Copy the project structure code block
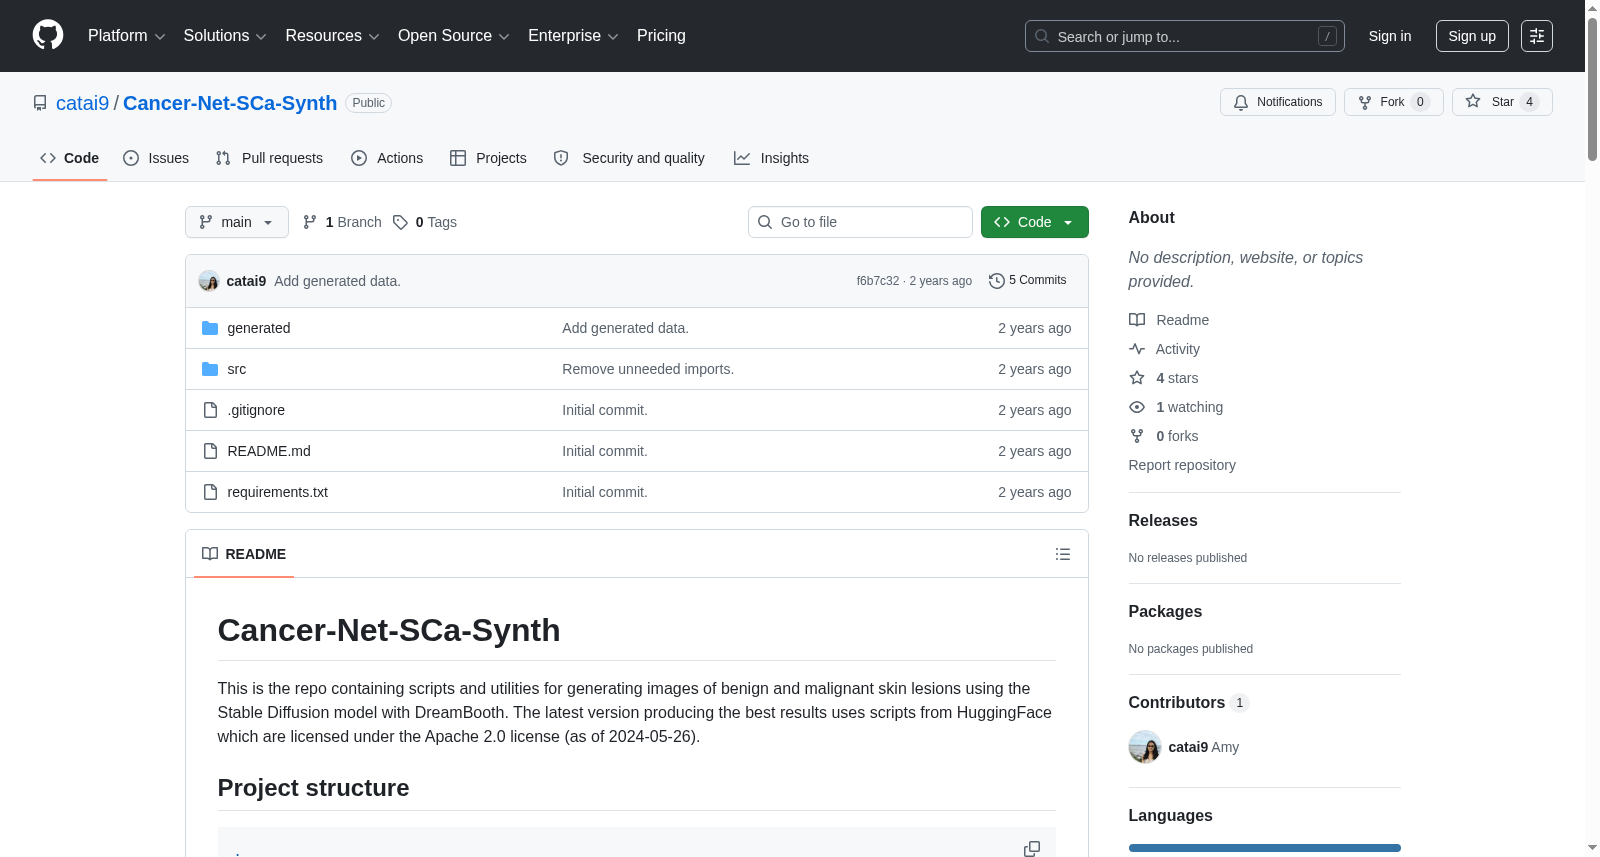 tap(1032, 848)
